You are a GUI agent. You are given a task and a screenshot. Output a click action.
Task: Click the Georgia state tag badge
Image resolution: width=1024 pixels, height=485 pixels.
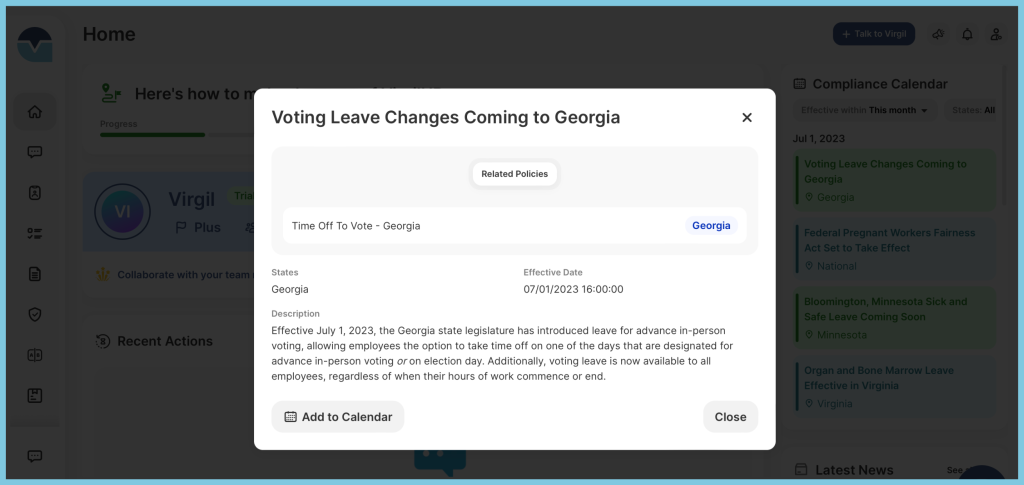tap(711, 226)
